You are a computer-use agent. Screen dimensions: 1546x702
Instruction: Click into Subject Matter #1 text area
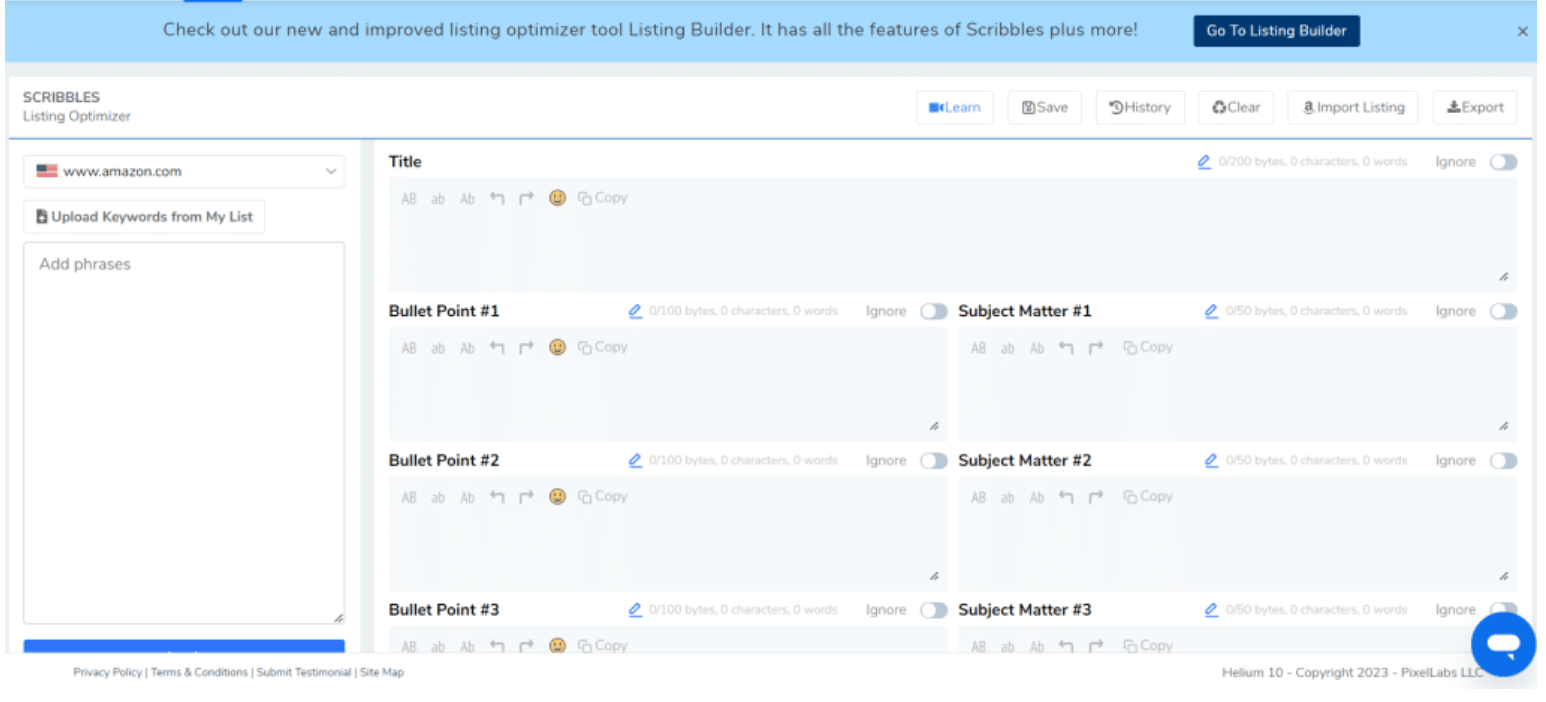coord(1238,384)
